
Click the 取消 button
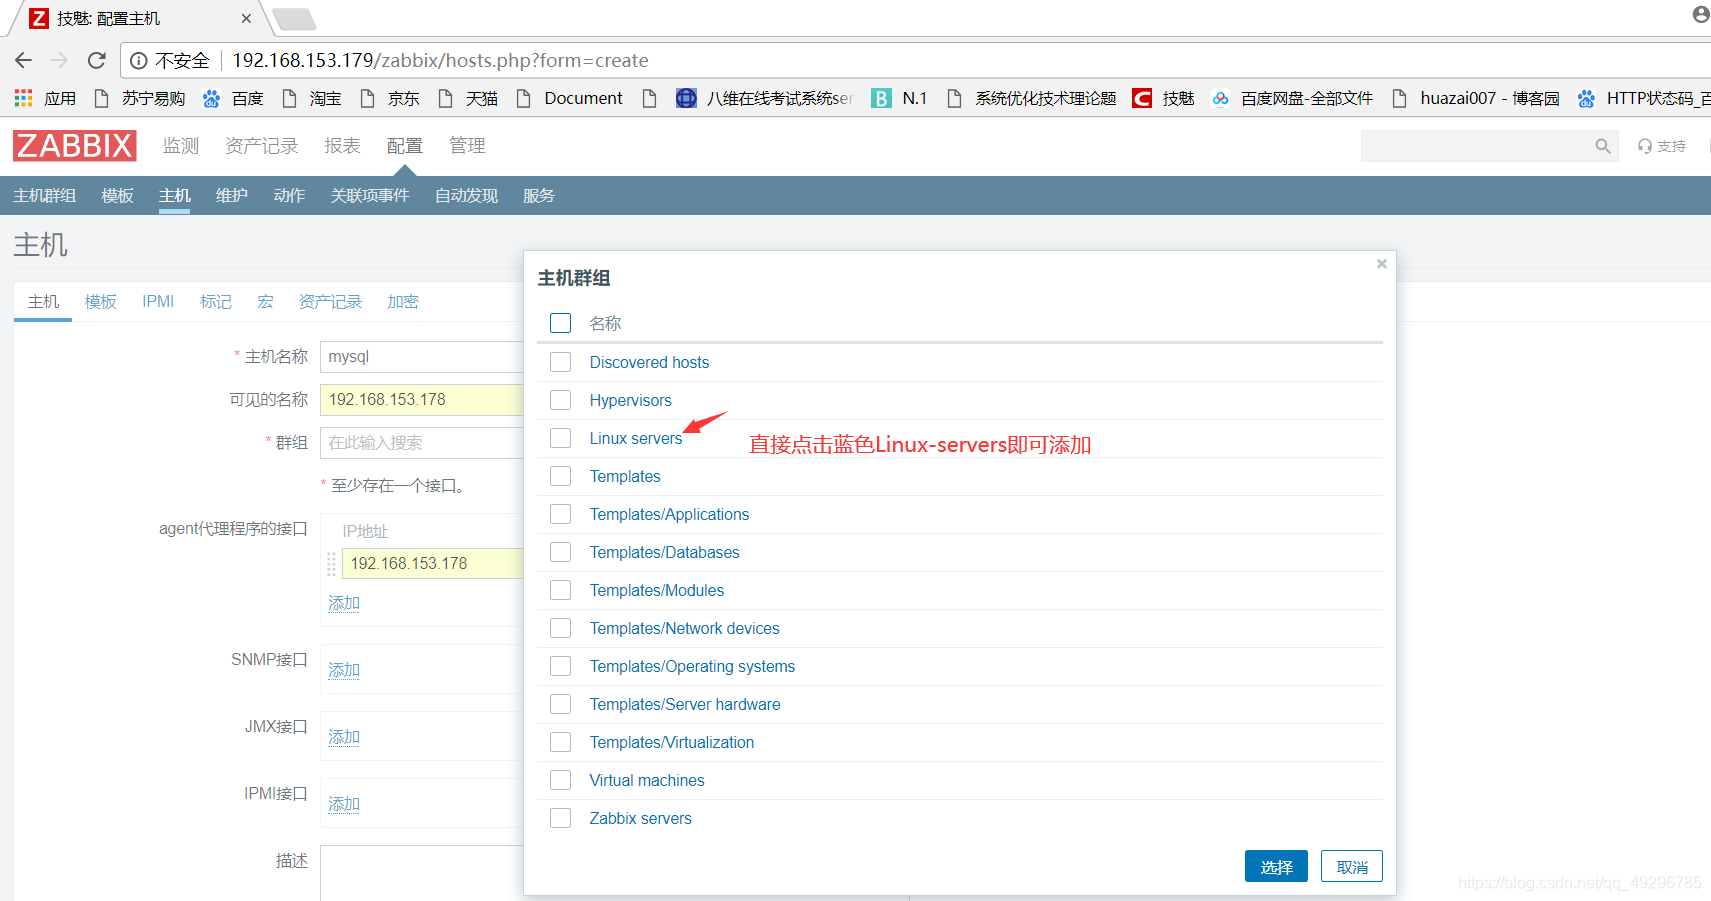coord(1352,866)
